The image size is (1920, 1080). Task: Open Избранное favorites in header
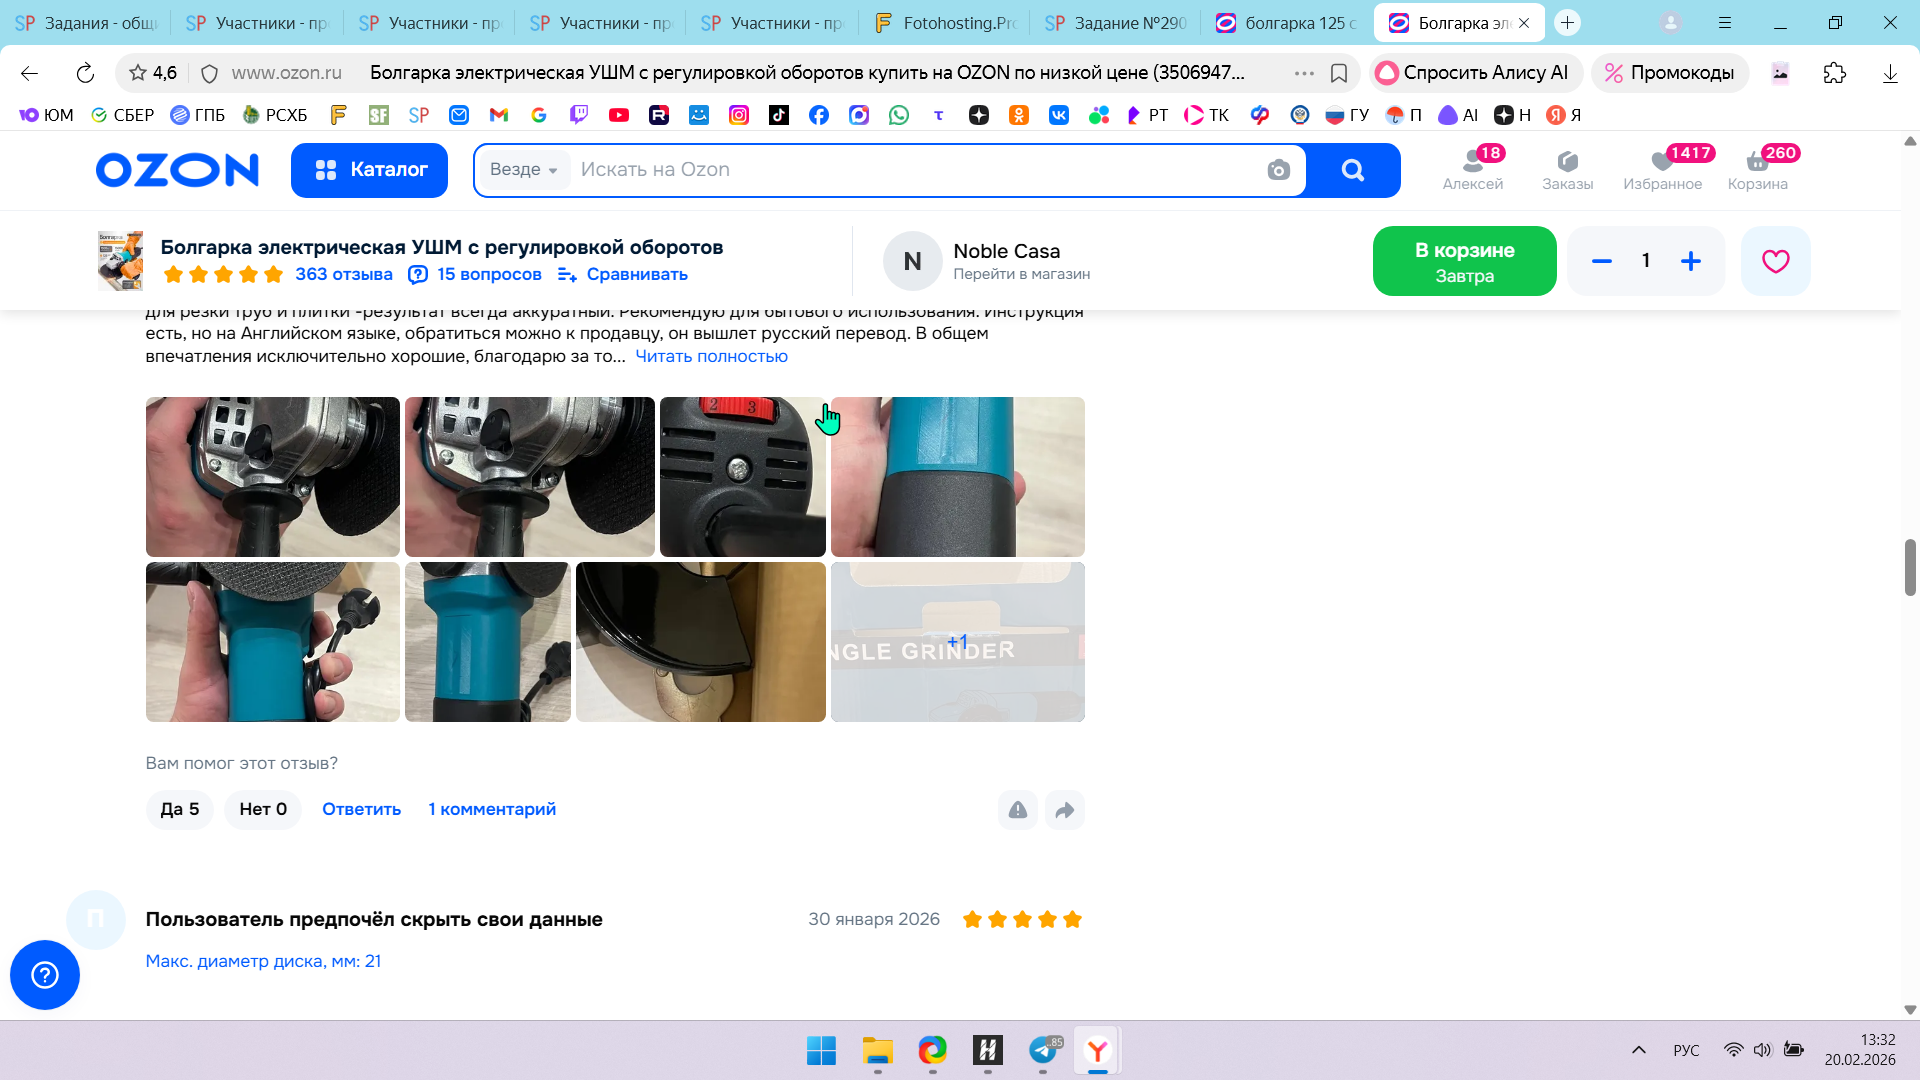pos(1662,169)
